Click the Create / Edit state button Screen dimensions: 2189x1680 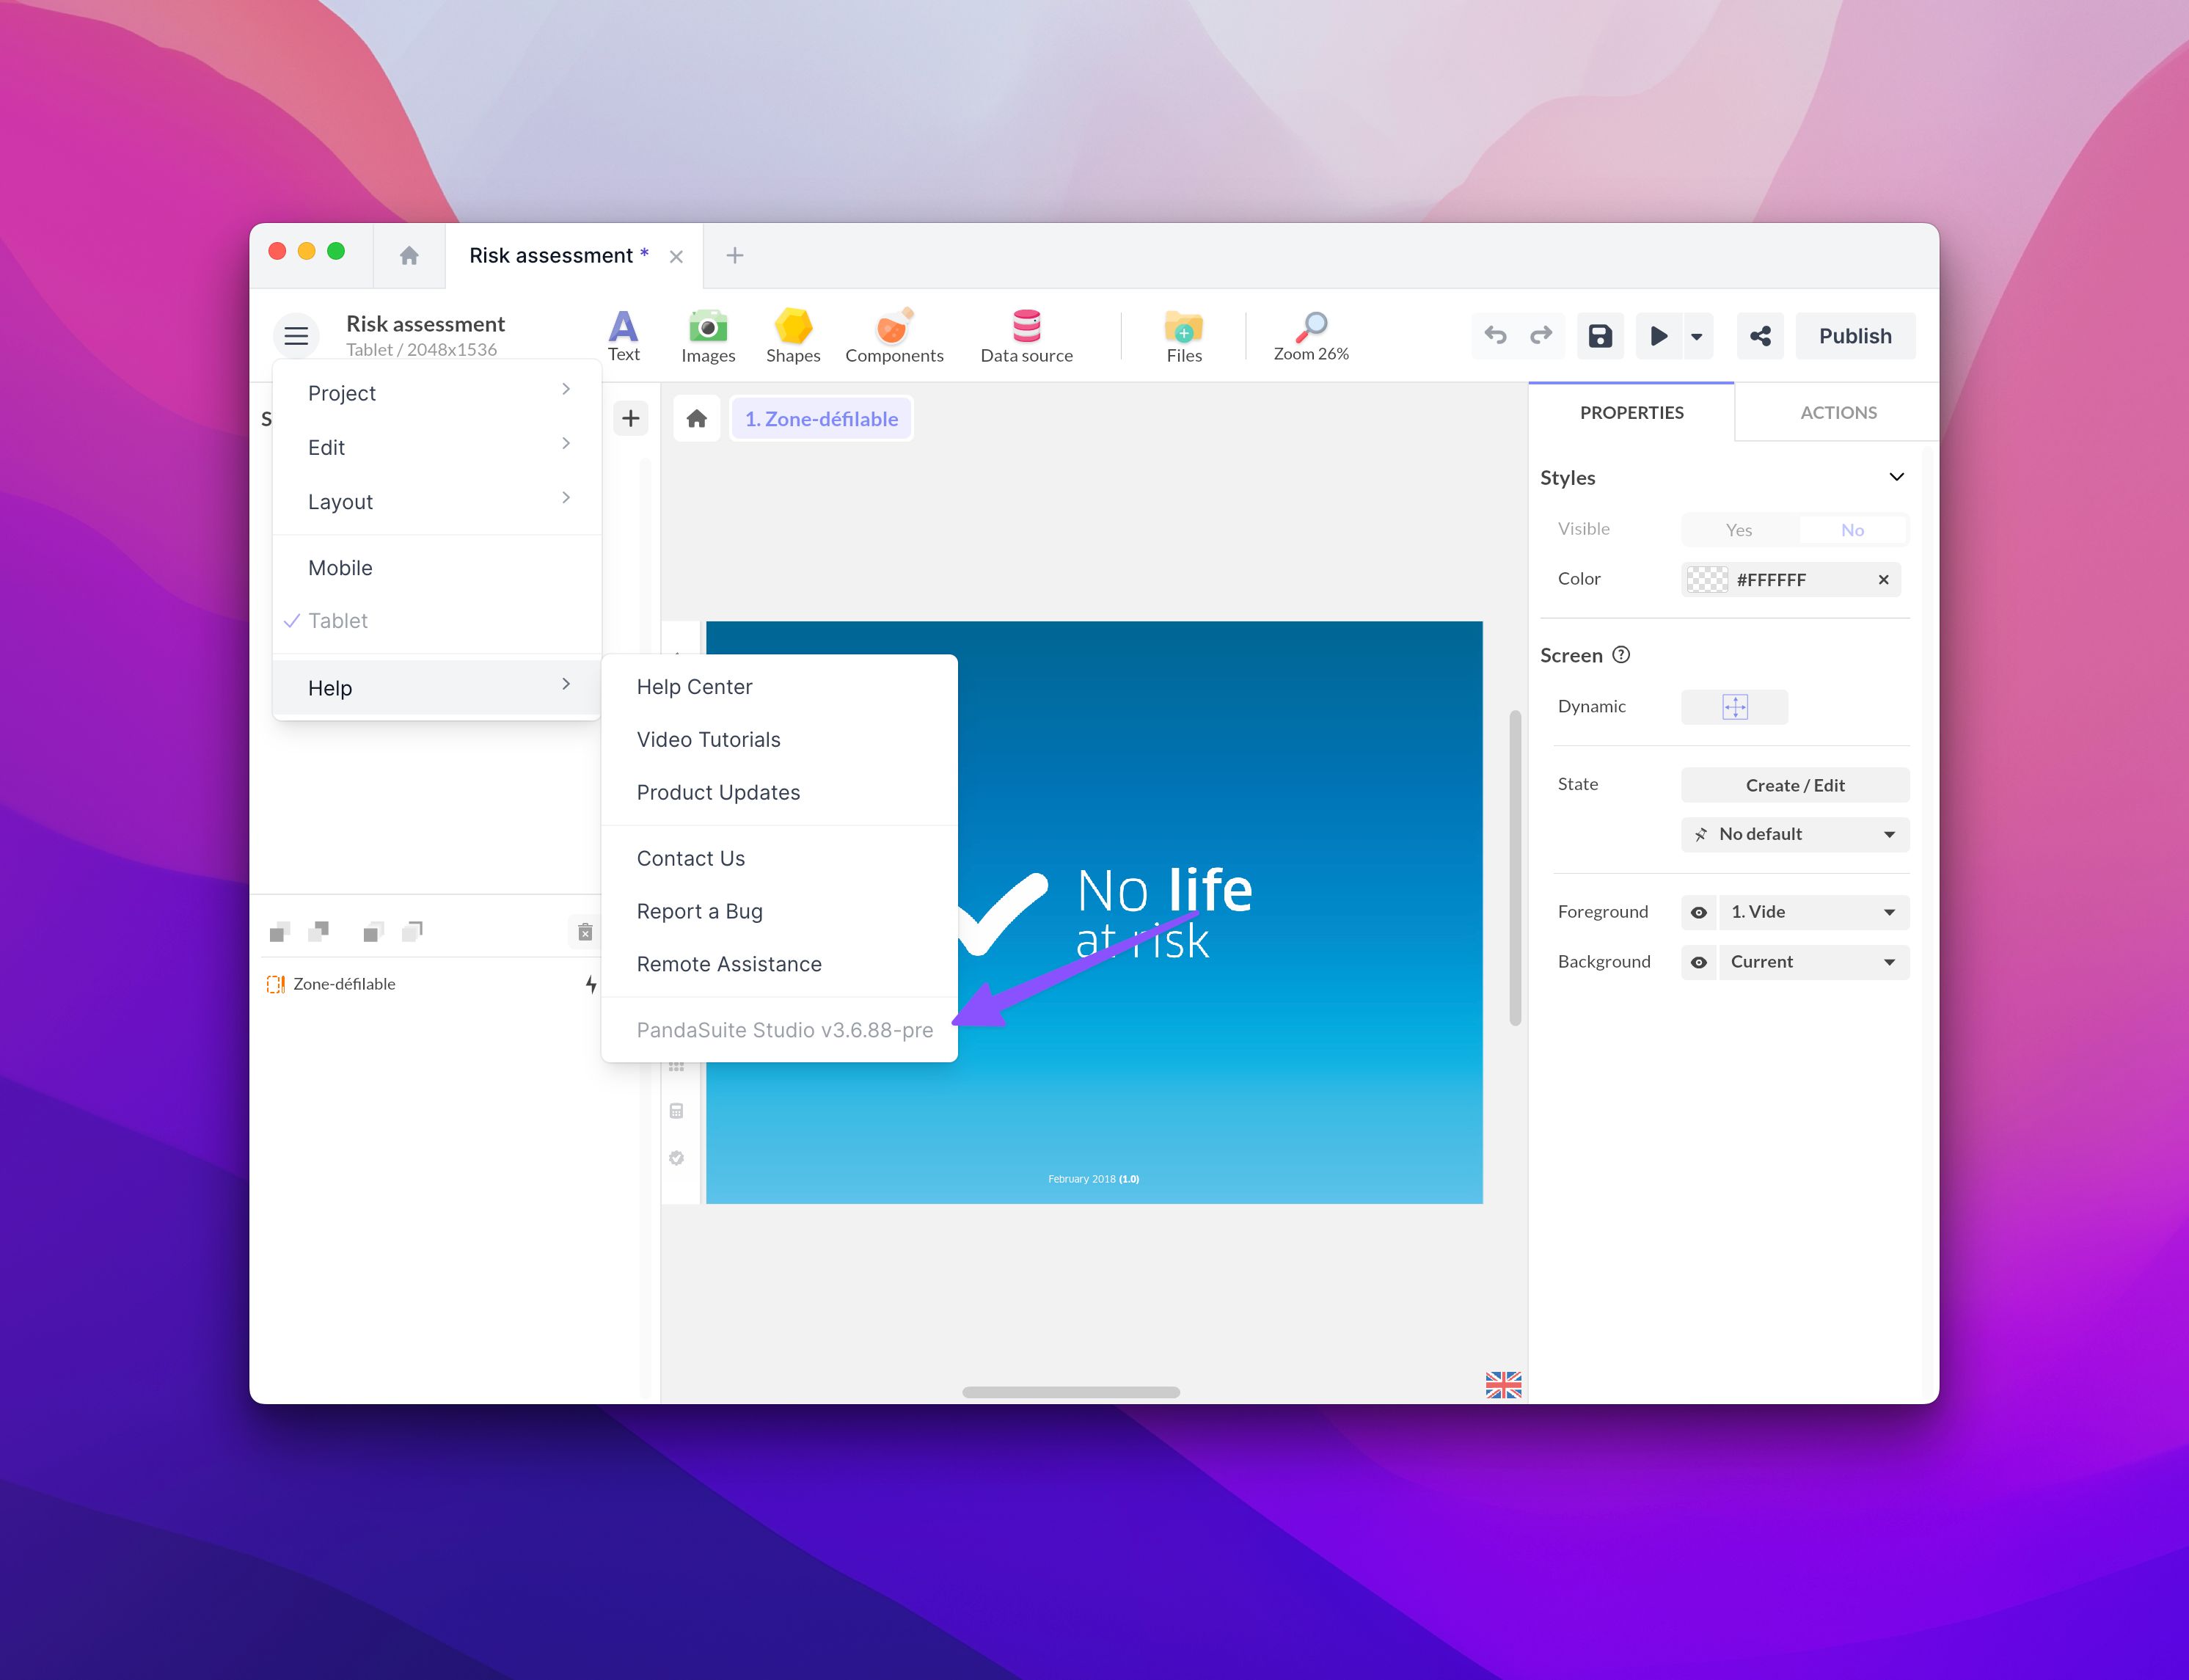pyautogui.click(x=1794, y=785)
